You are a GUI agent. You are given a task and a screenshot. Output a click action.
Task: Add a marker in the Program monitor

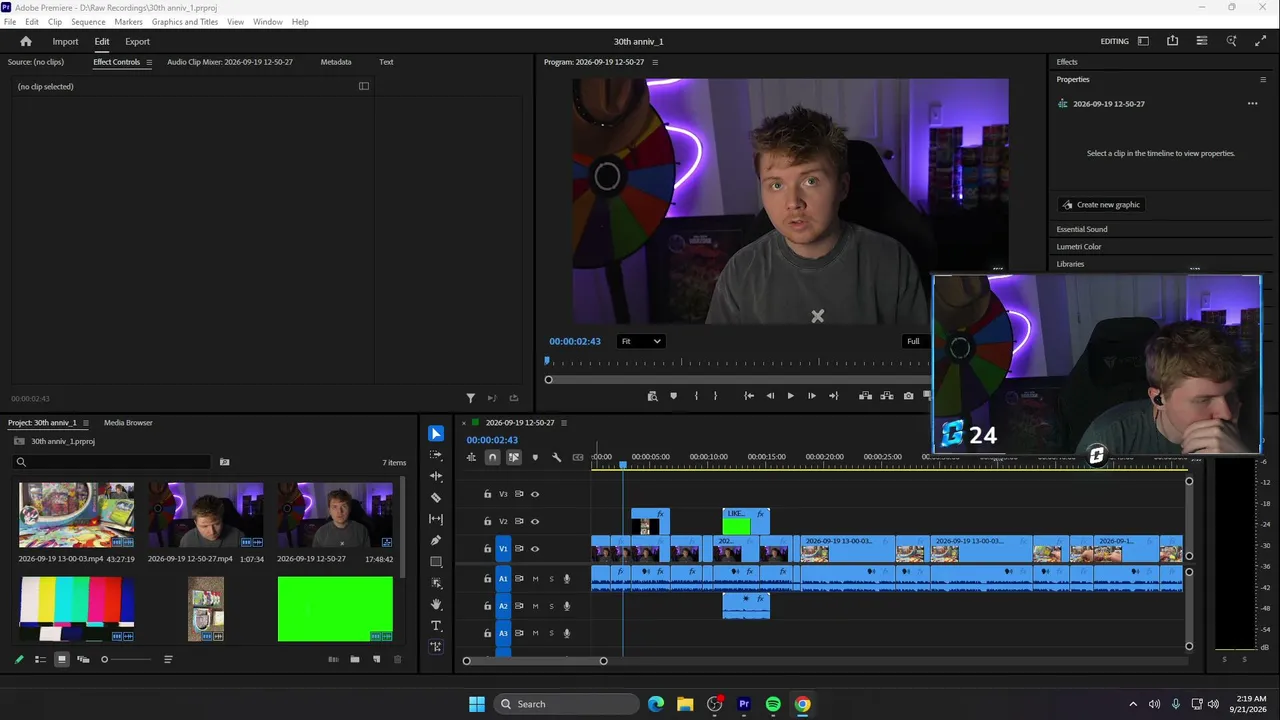[x=673, y=396]
